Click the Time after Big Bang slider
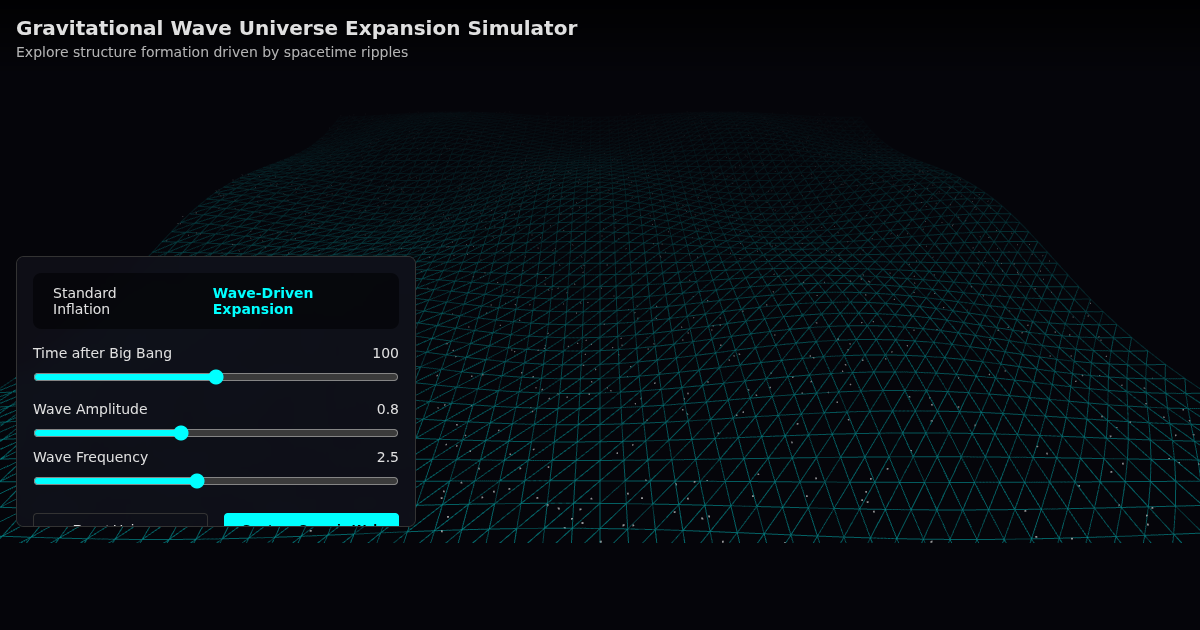The image size is (1200, 630). [216, 377]
